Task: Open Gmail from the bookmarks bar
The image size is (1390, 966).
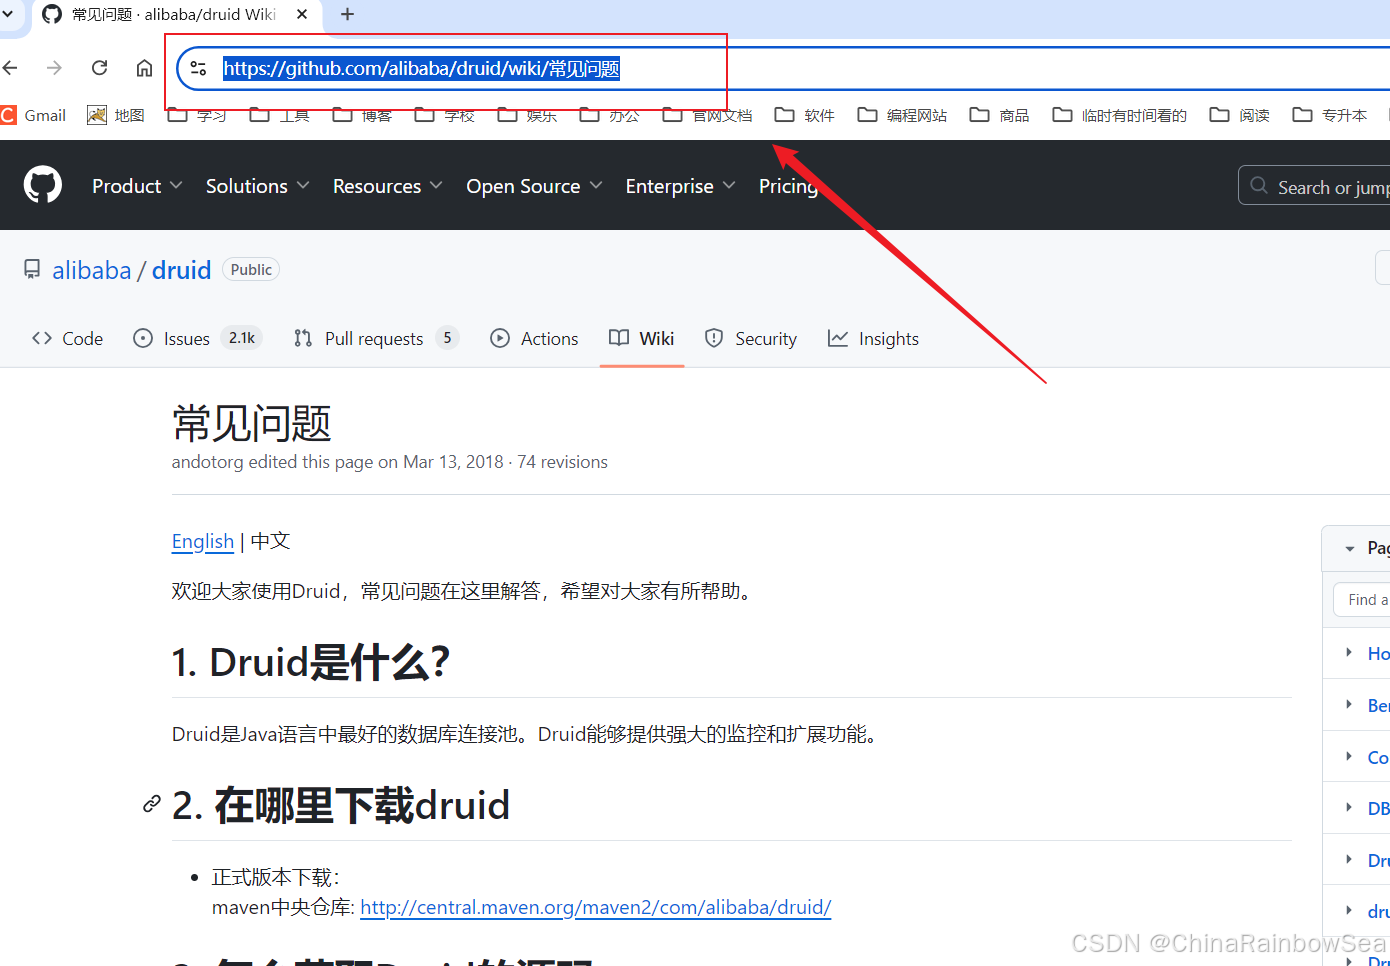Action: coord(35,115)
